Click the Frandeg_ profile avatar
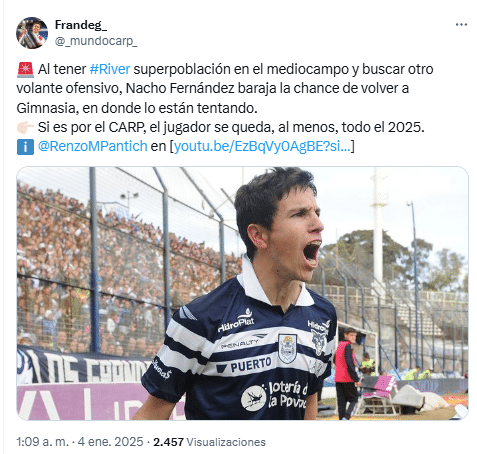Screen dimensions: 477x454 (32, 33)
